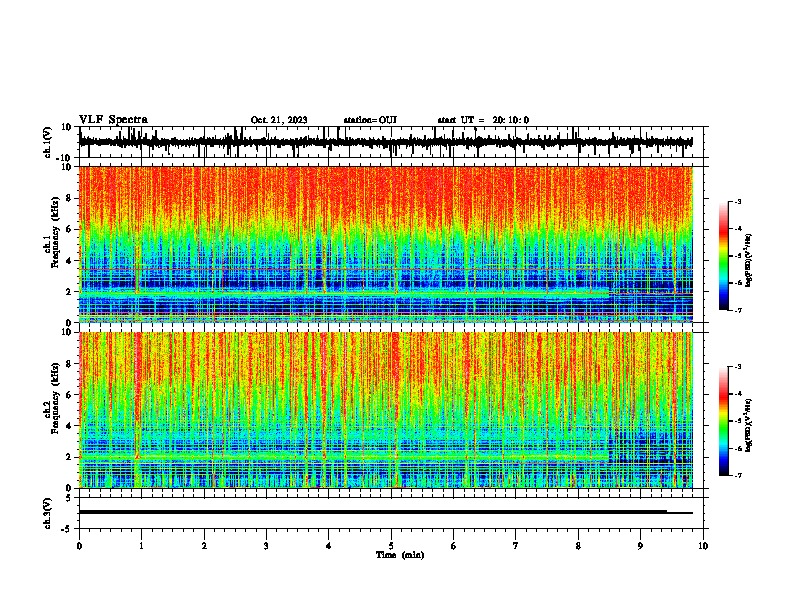Click the ch.2 colorbar log(PSD) unit label
The width and height of the screenshot is (792, 612).
748,426
